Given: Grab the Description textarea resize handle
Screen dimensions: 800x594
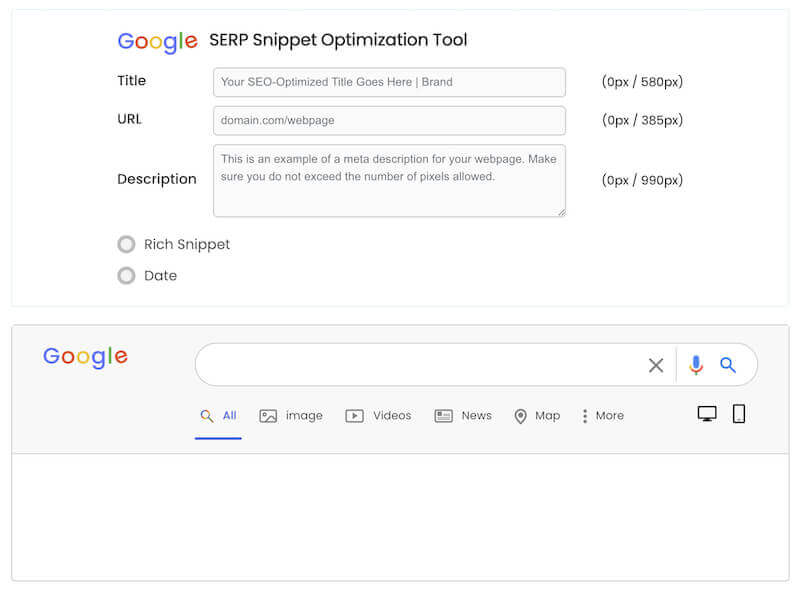Looking at the screenshot, I should tap(561, 212).
